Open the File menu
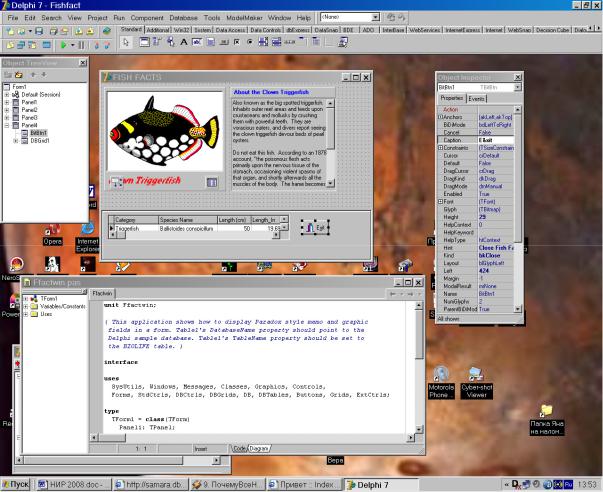Image resolution: width=603 pixels, height=492 pixels. click(12, 18)
